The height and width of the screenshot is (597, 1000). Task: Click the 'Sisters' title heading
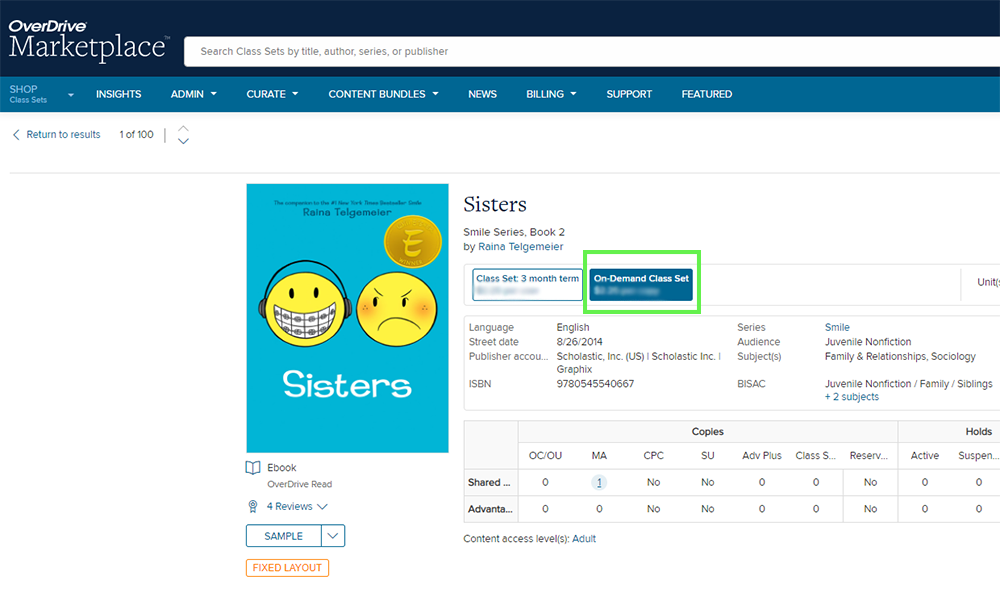[495, 204]
